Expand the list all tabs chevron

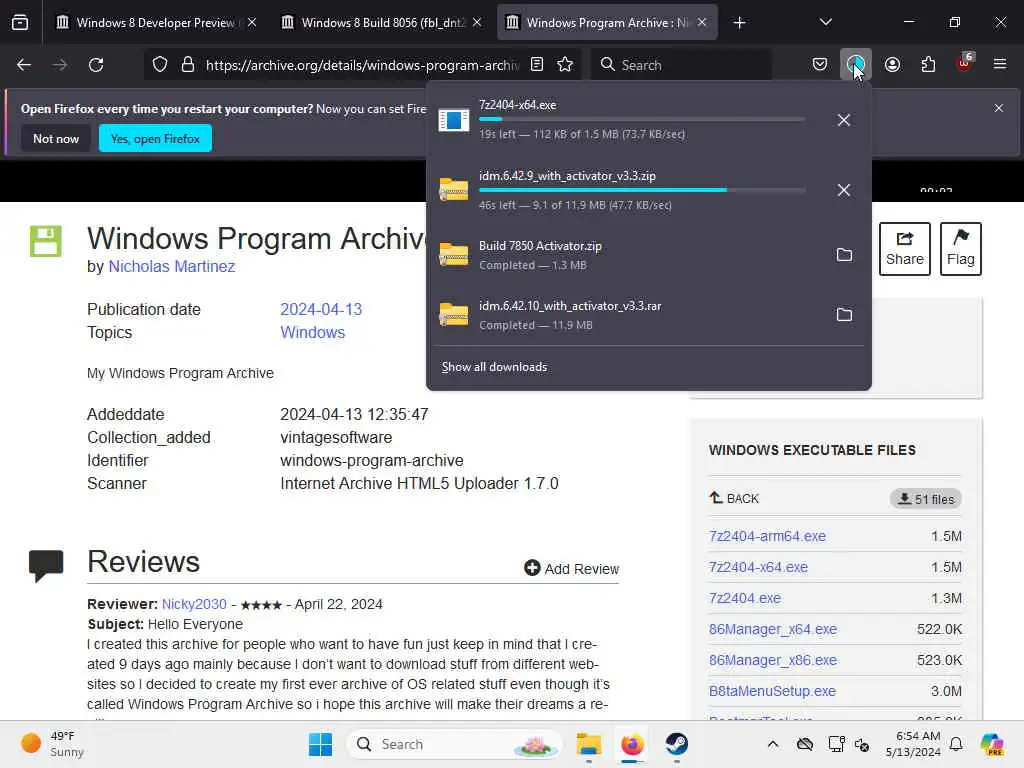(x=825, y=22)
